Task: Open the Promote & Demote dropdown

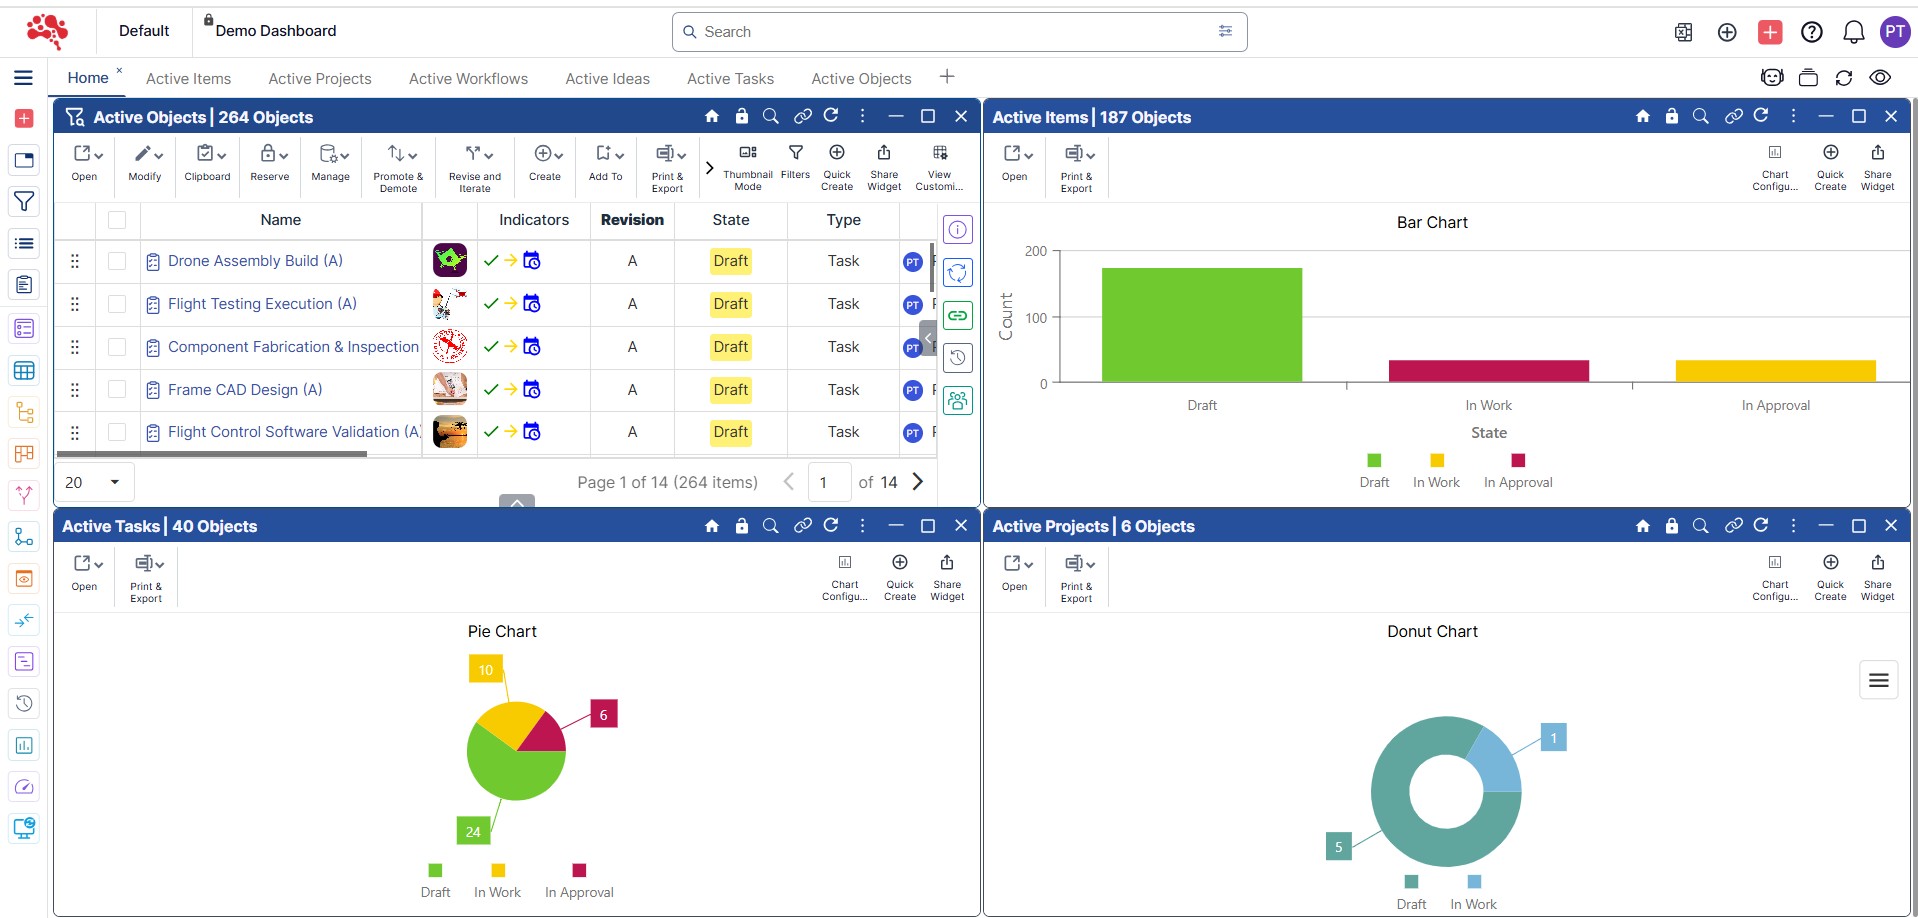Action: click(398, 165)
